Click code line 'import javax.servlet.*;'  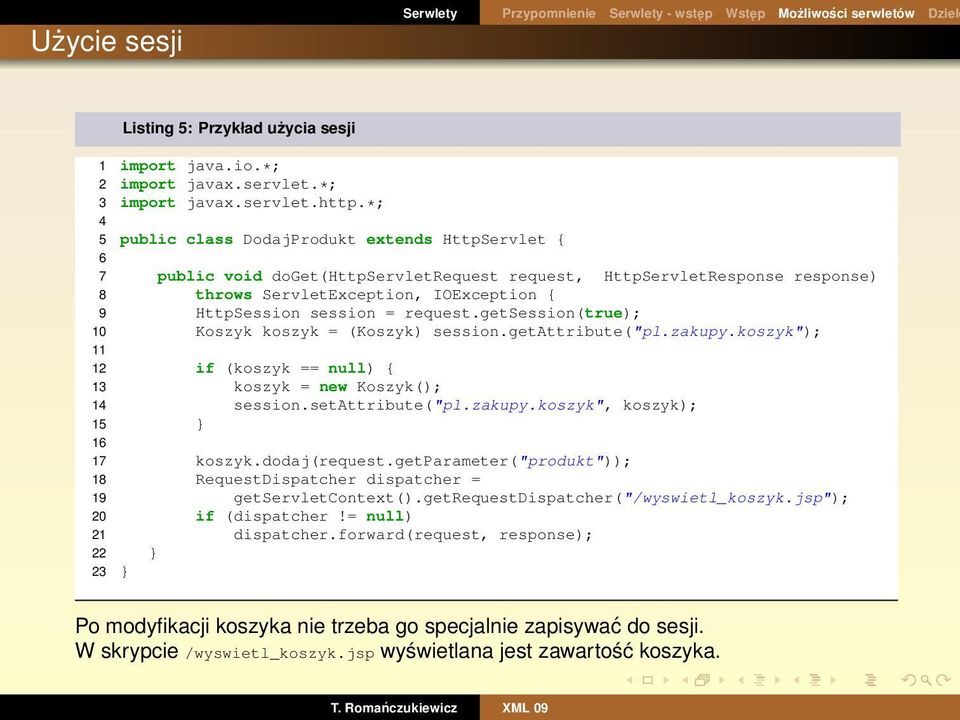pos(228,184)
